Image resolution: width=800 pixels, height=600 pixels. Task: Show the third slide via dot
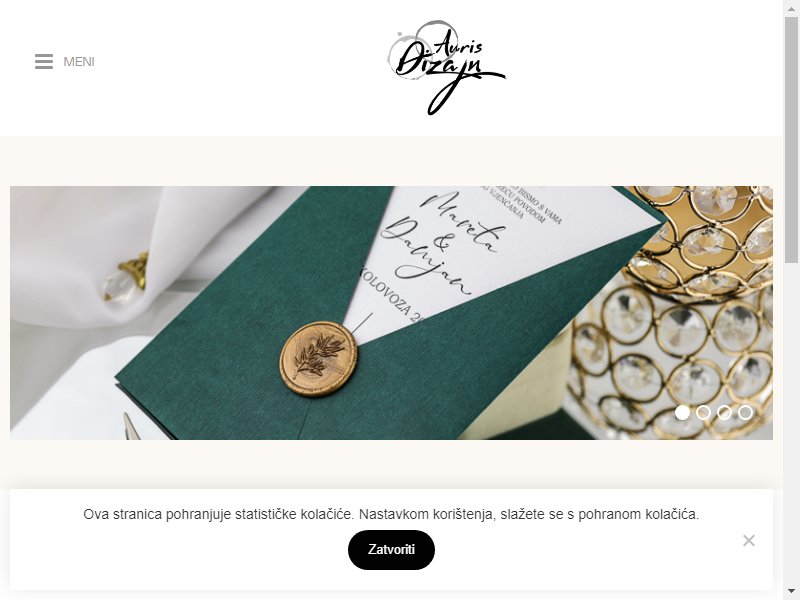(x=724, y=412)
